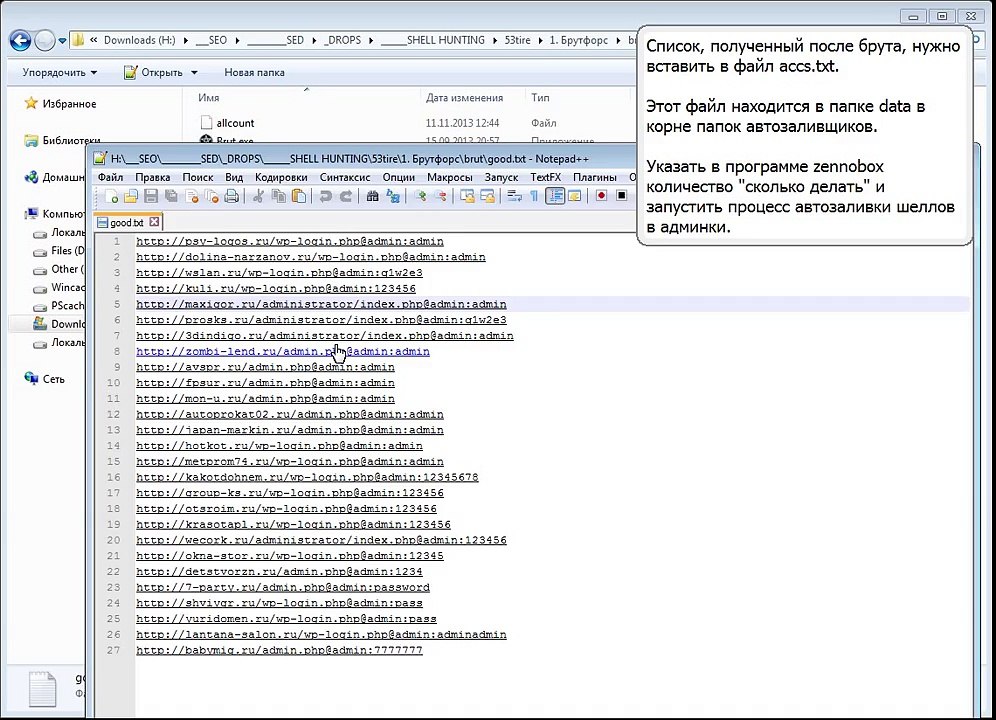Go back in Explorer with Back arrow

20,41
